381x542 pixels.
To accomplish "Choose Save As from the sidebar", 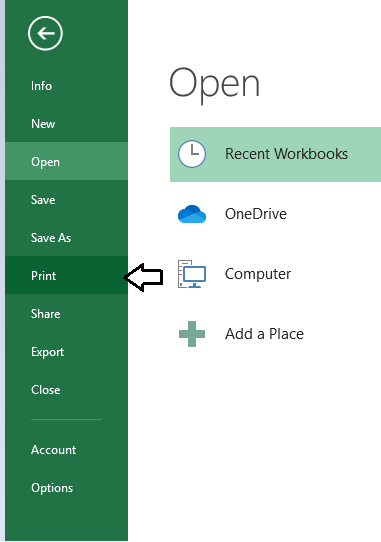I will pyautogui.click(x=66, y=237).
